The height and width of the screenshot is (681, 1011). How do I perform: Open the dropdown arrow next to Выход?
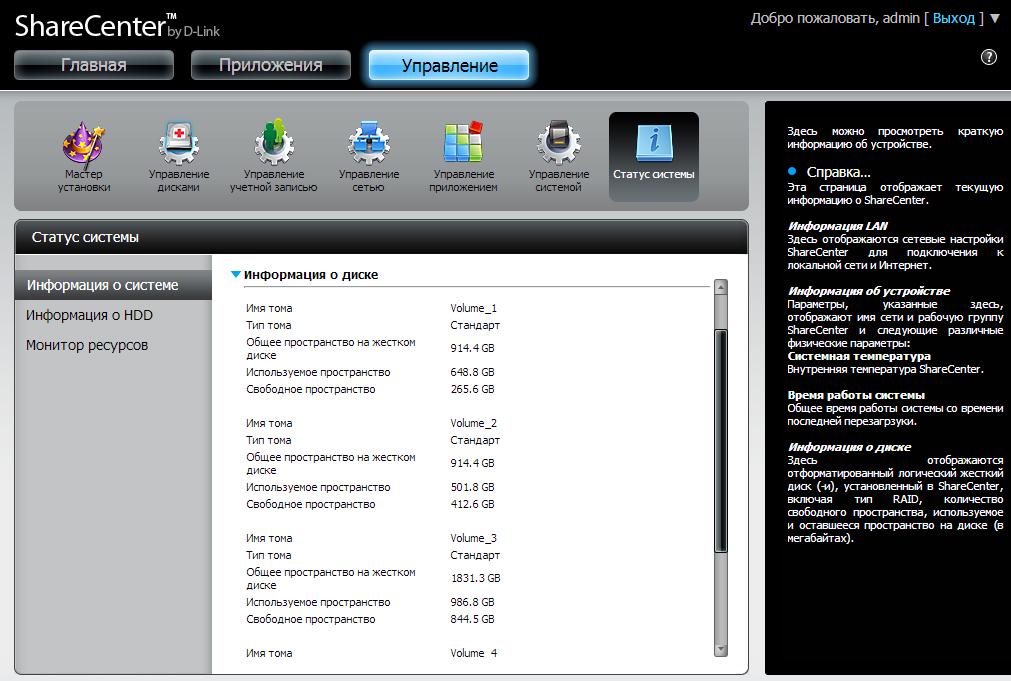point(995,19)
